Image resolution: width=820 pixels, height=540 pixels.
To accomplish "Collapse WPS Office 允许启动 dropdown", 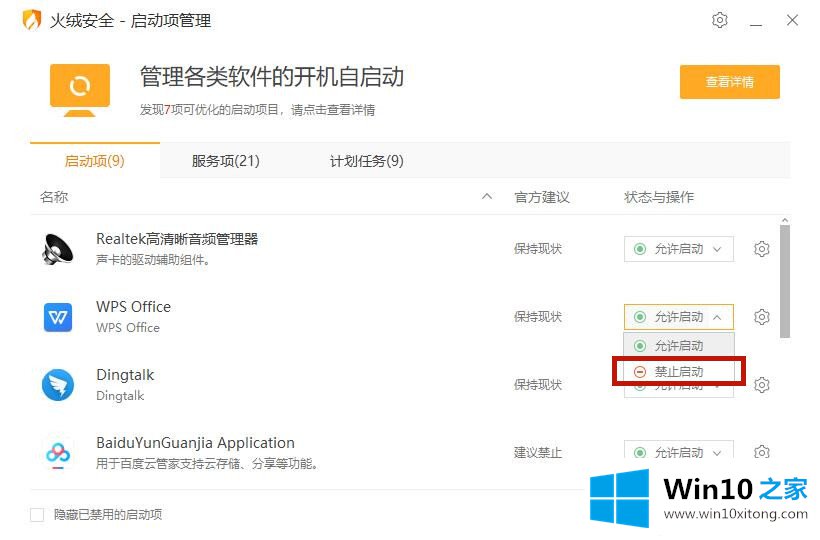I will [x=678, y=317].
